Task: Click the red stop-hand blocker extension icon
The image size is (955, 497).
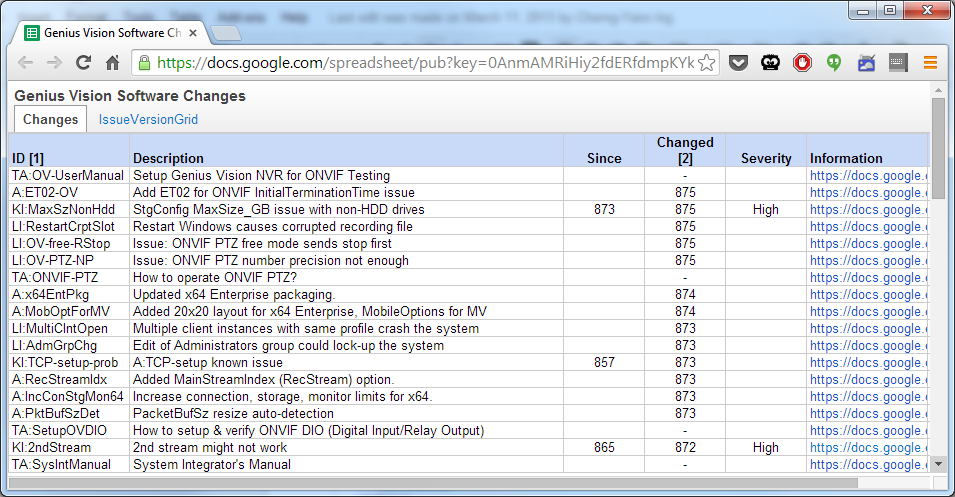Action: pyautogui.click(x=802, y=62)
